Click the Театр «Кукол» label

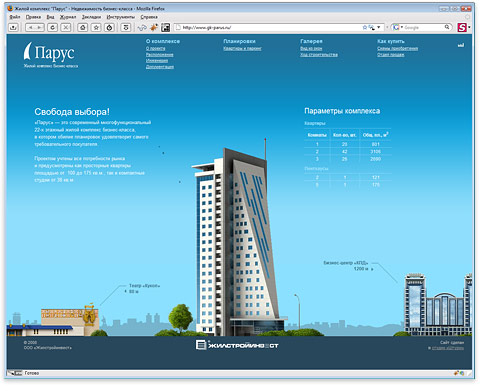pyautogui.click(x=144, y=286)
